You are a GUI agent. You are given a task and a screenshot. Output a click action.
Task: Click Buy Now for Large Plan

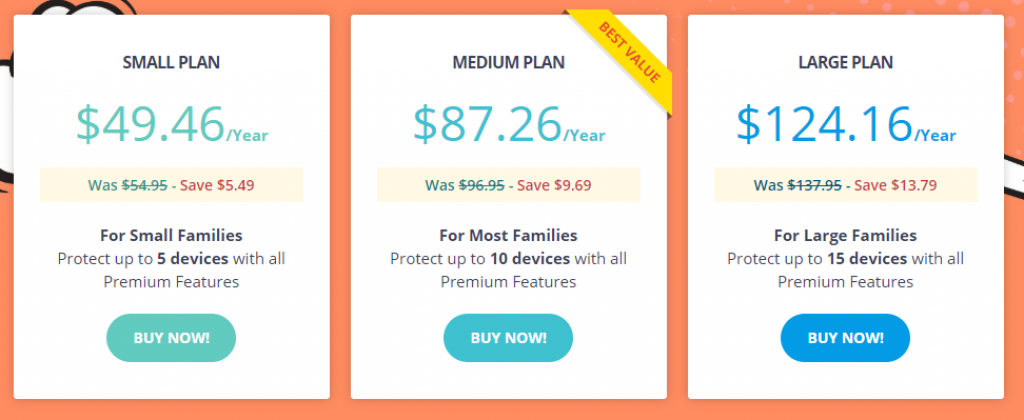845,338
